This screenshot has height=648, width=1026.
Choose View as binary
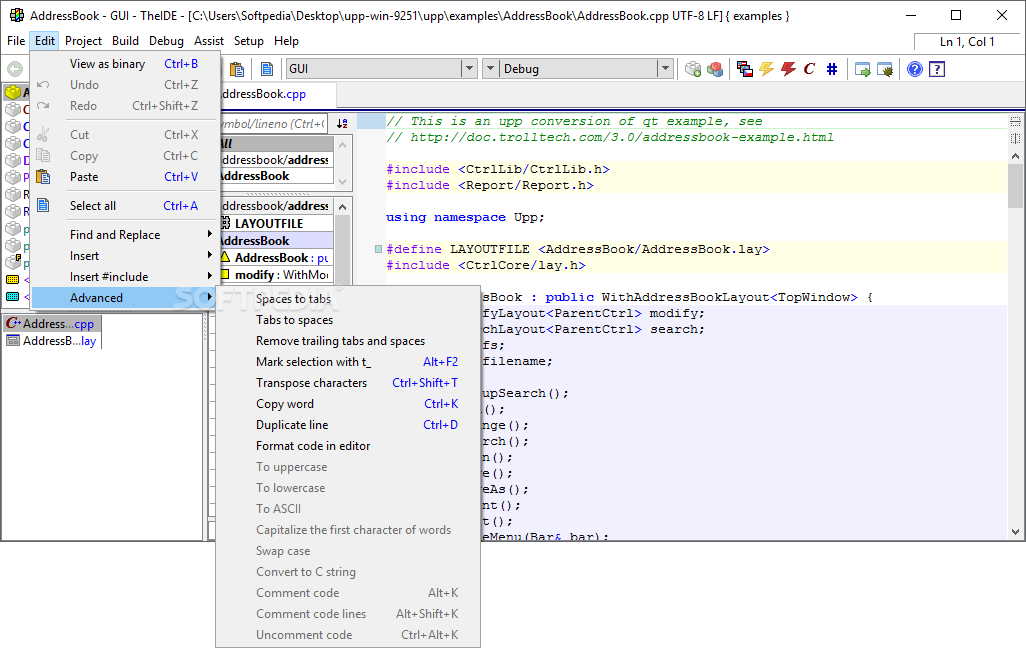[x=125, y=63]
